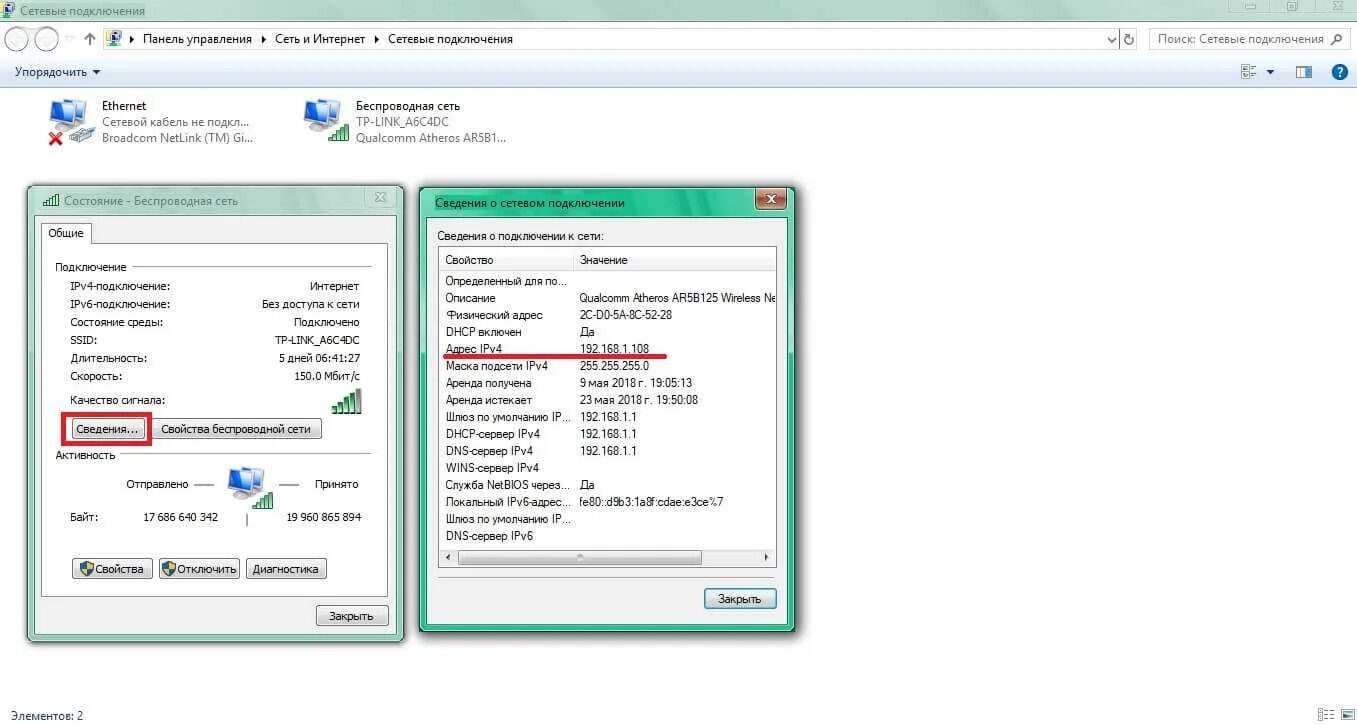1357x725 pixels.
Task: Select the DHCP включен row
Action: [x=608, y=332]
